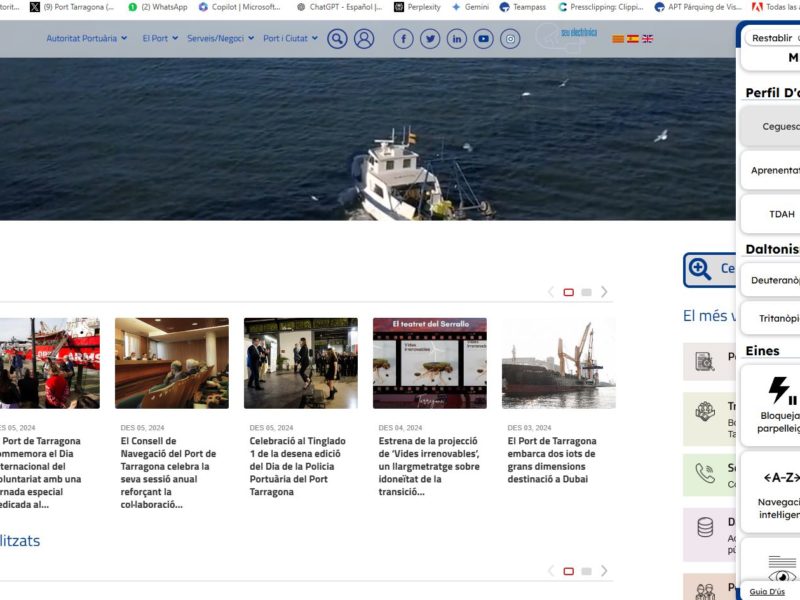Click the Policia Portuària event photo thumbnail
The width and height of the screenshot is (800, 600).
[301, 363]
